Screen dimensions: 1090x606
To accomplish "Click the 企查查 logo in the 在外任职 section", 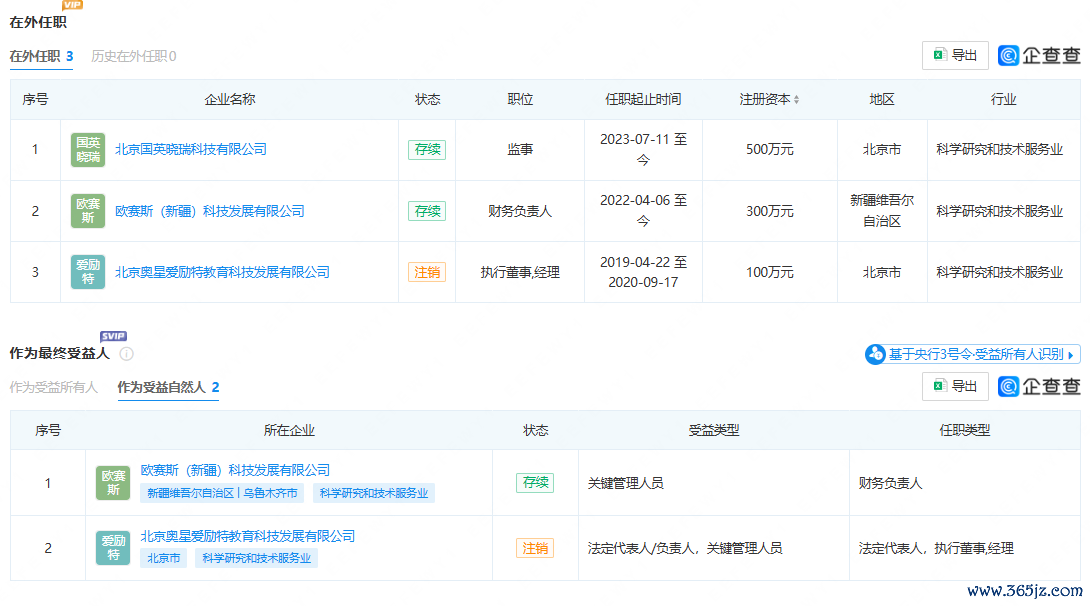I will (x=1039, y=56).
